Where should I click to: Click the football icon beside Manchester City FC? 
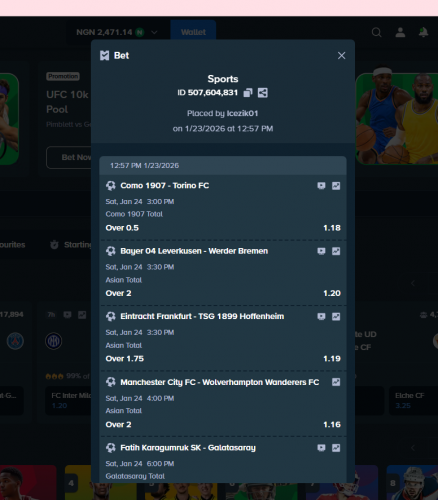111,382
